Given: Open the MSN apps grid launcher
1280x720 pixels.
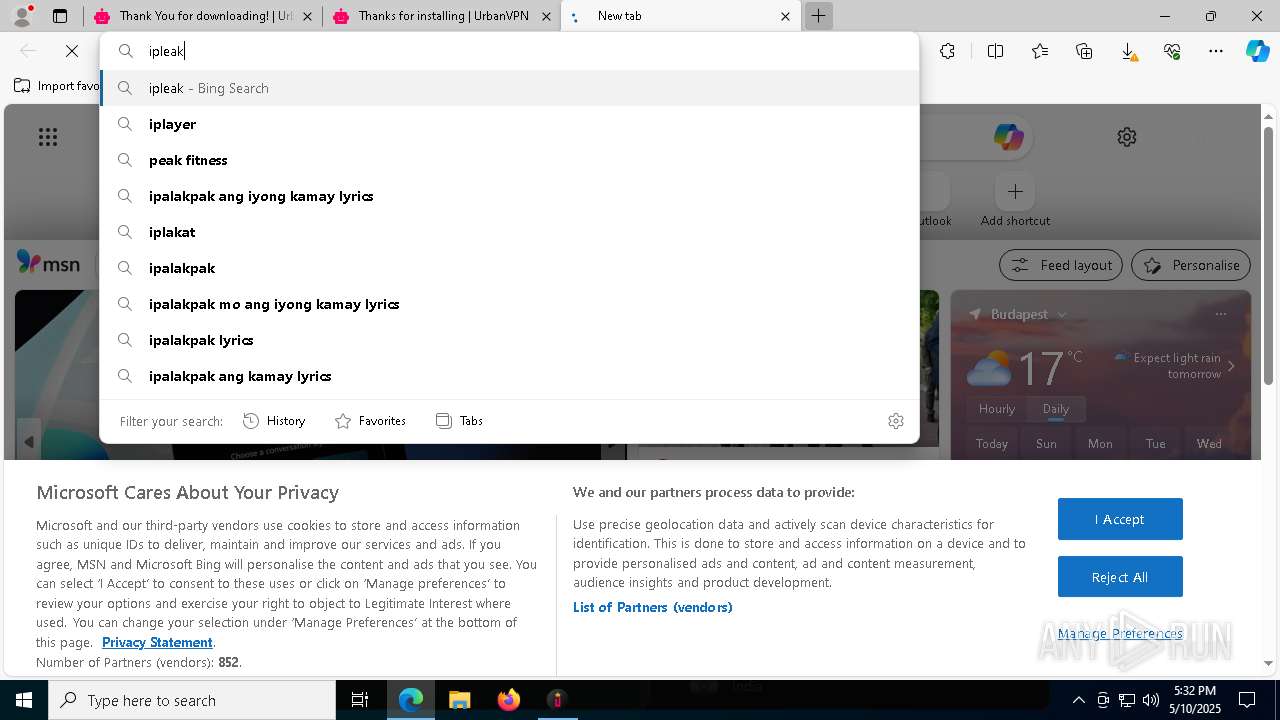Looking at the screenshot, I should tap(48, 137).
